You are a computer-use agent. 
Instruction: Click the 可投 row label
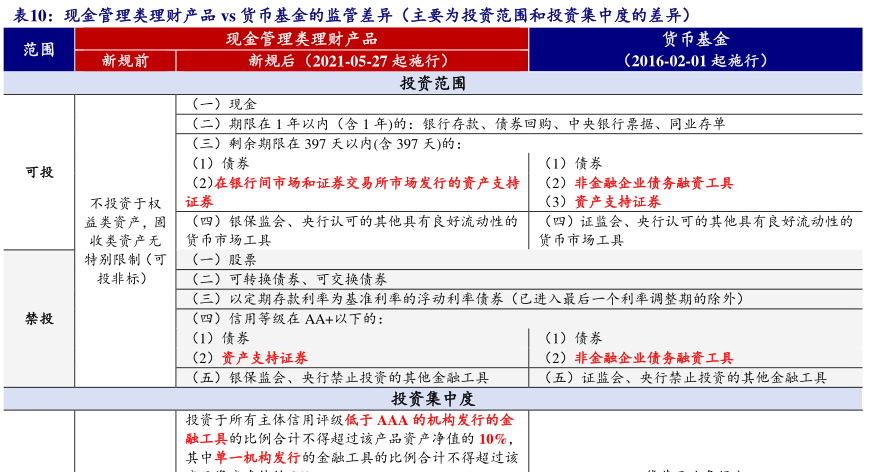click(x=39, y=172)
